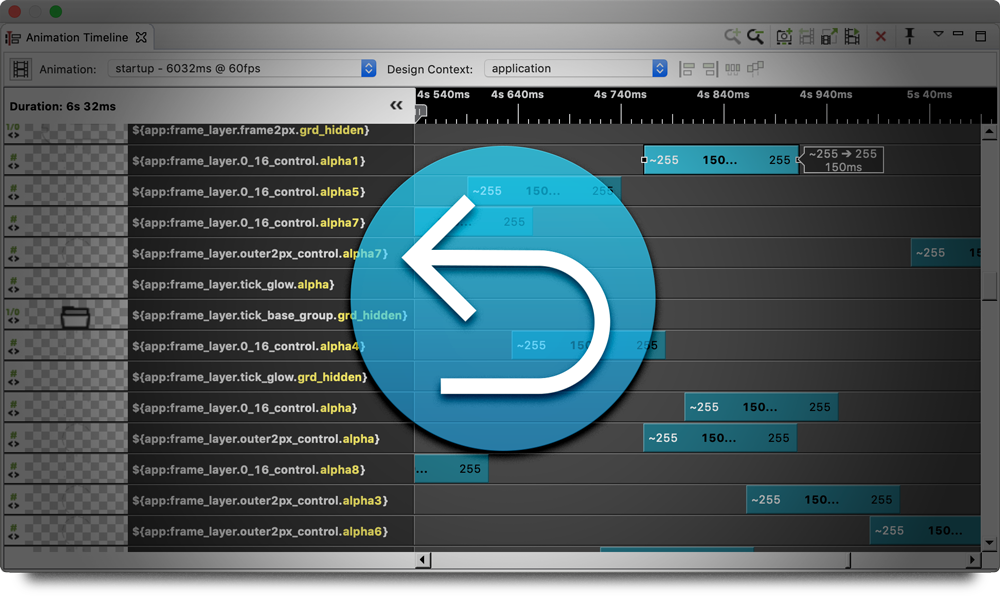Click the filmstrip play icon in the toolbar

tap(852, 36)
